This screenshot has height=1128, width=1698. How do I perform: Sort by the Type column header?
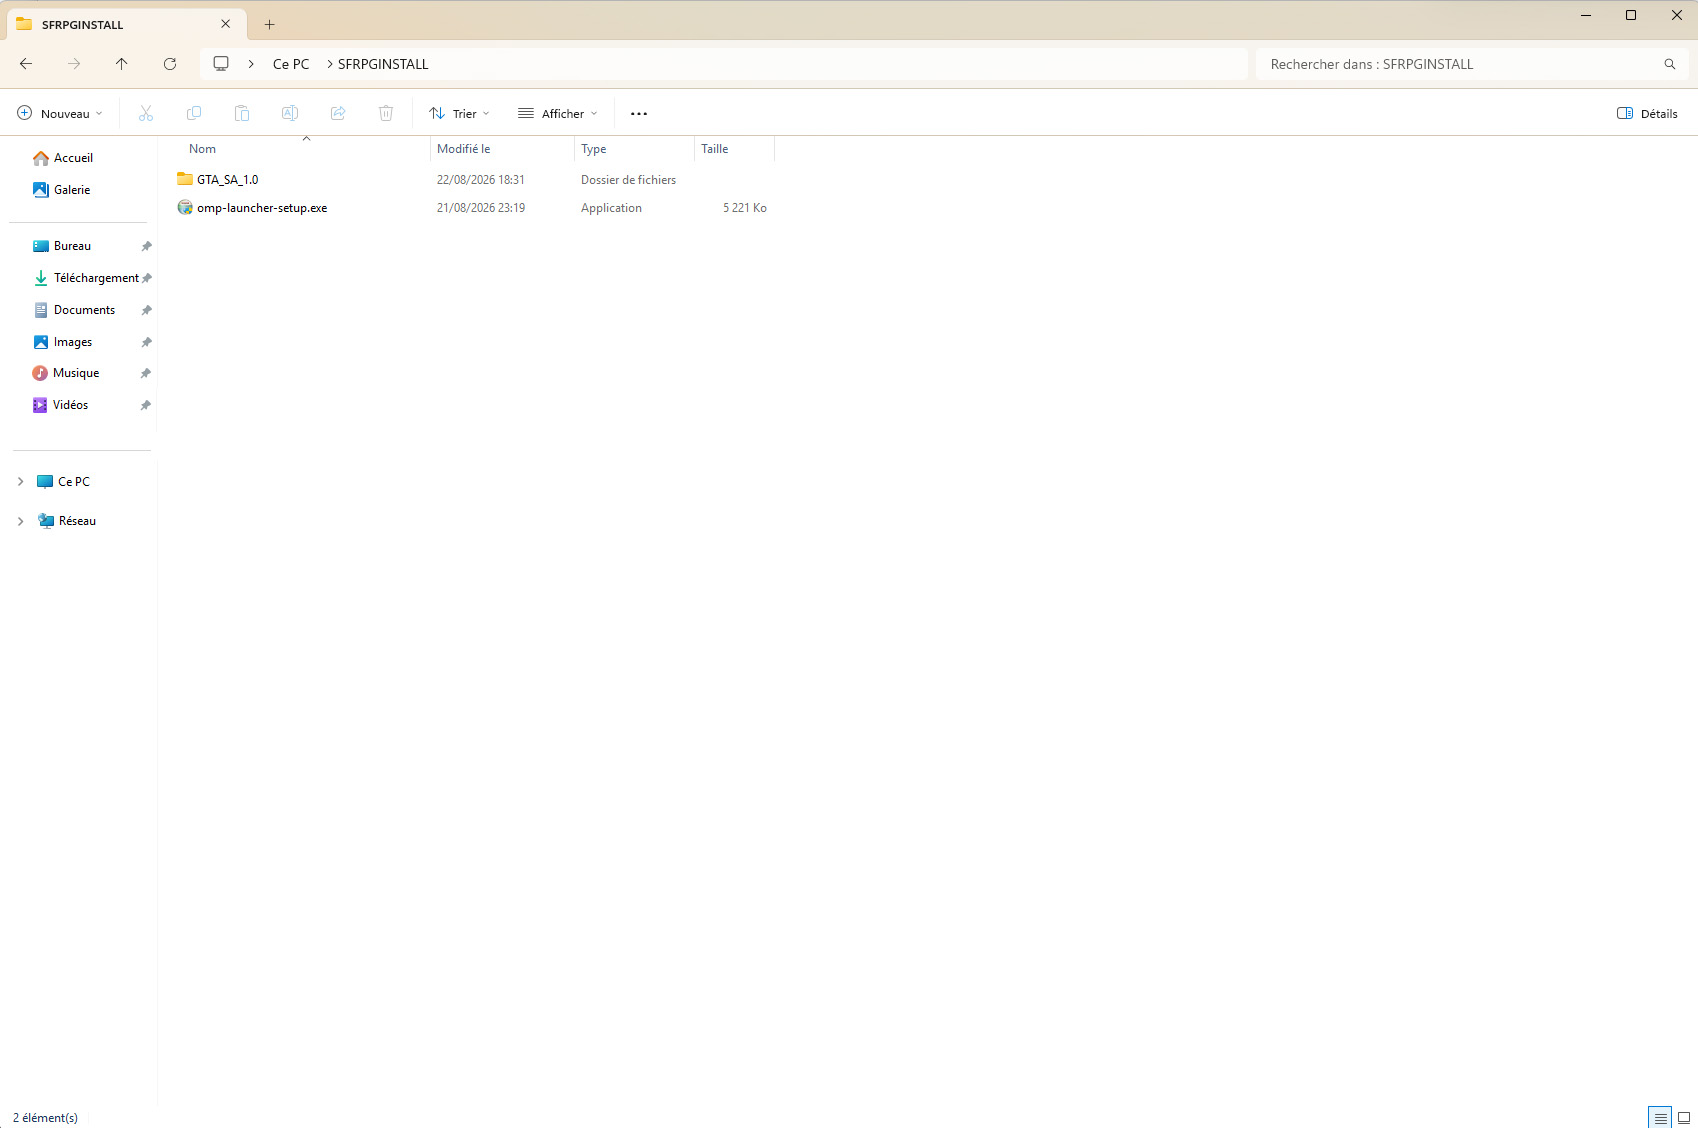pyautogui.click(x=594, y=149)
